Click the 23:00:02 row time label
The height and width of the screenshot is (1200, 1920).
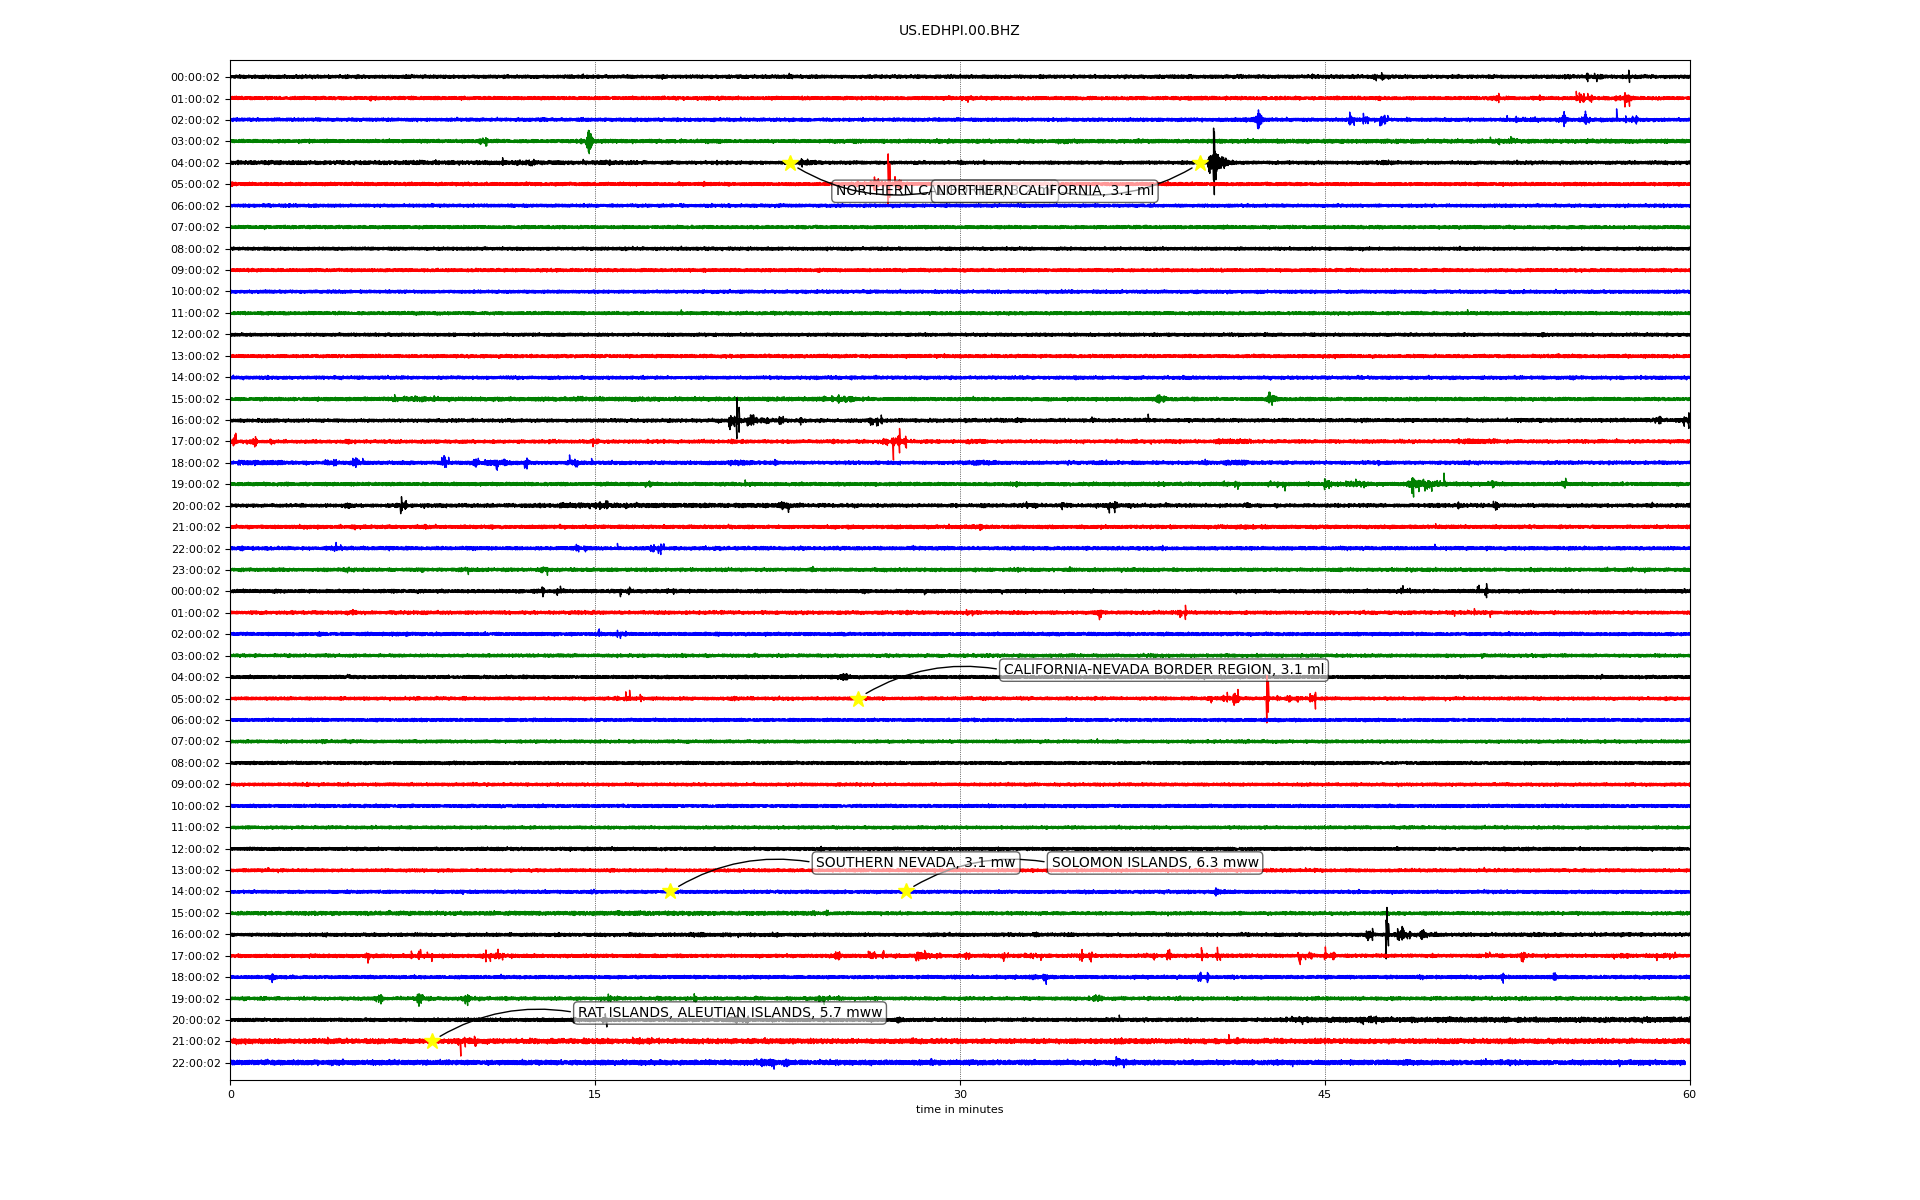[196, 570]
